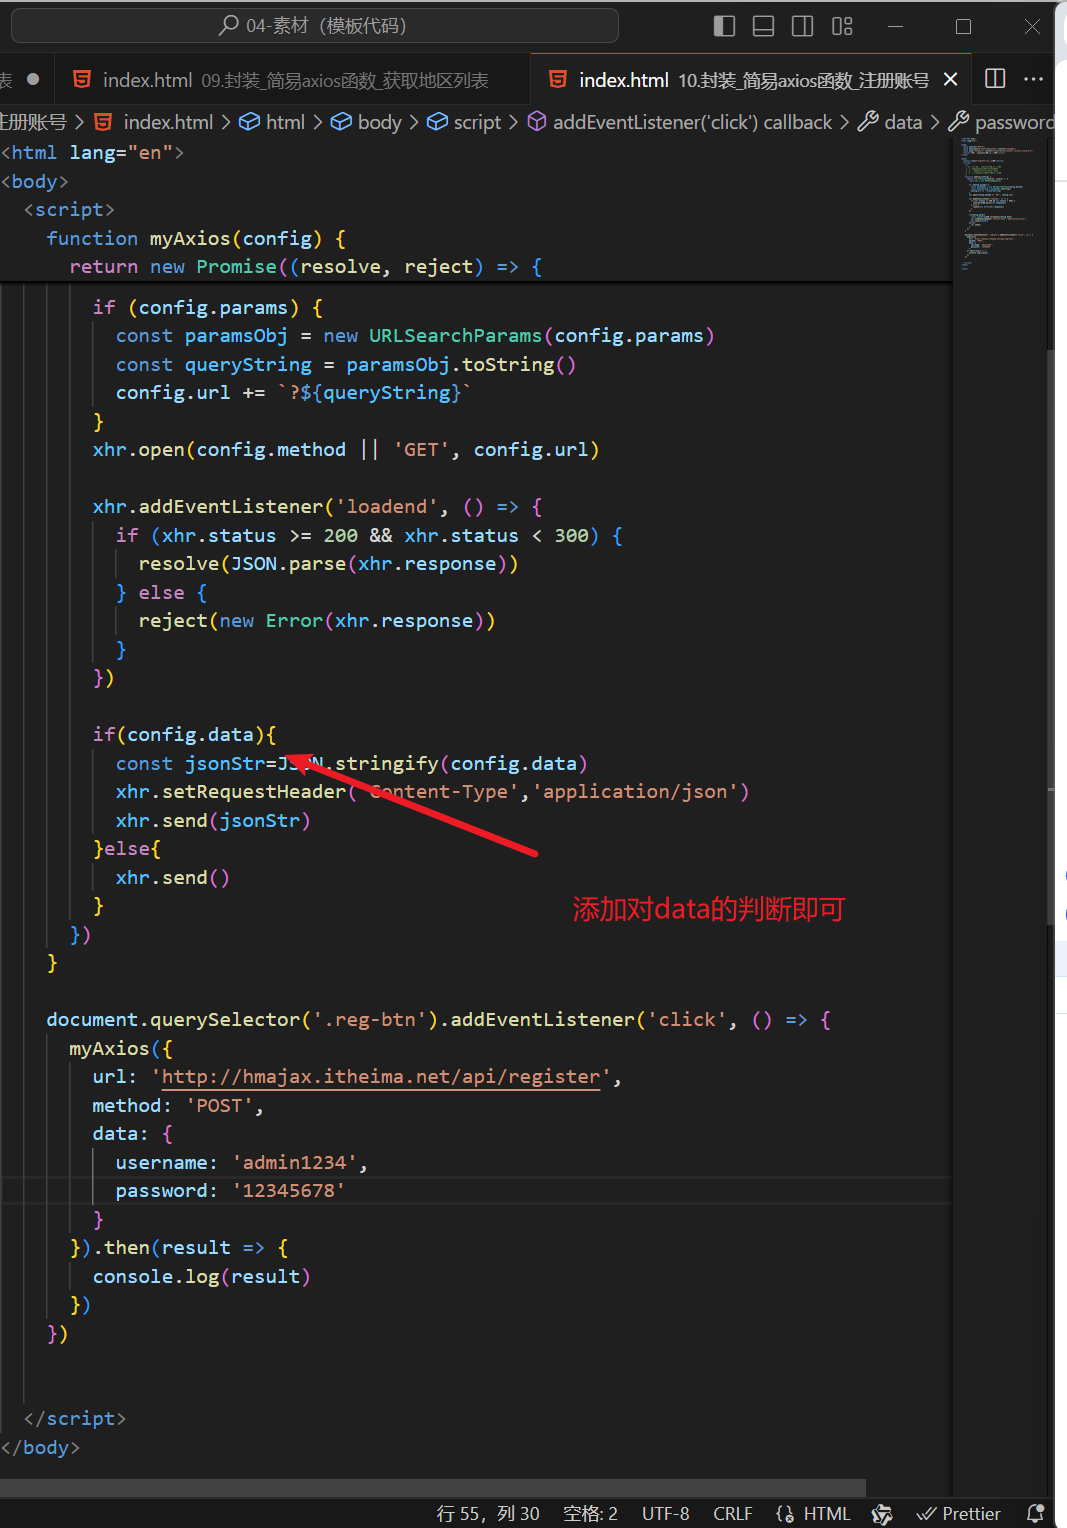Click the password value '12345678'
The height and width of the screenshot is (1528, 1067).
click(x=289, y=1191)
